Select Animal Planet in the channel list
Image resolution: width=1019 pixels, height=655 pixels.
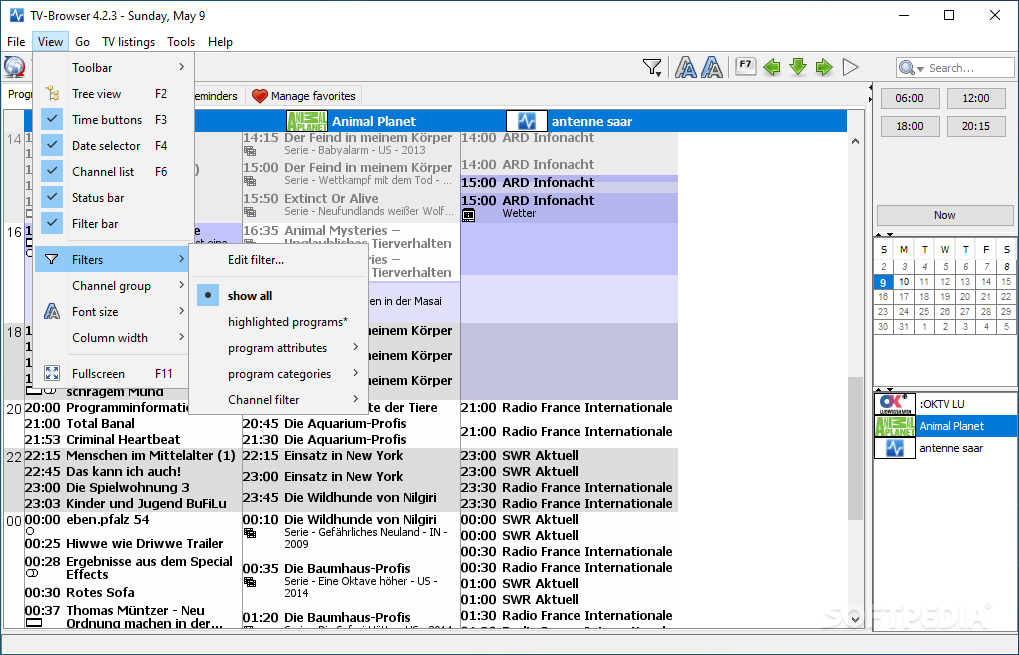(946, 426)
